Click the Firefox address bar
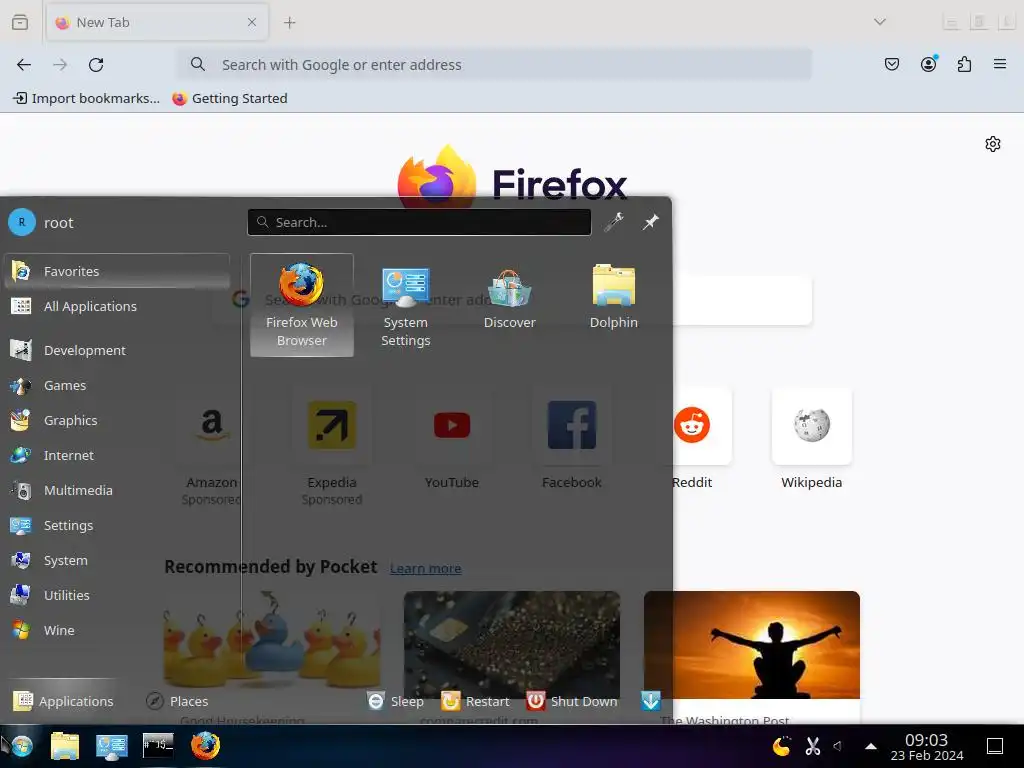Image resolution: width=1024 pixels, height=768 pixels. [495, 65]
